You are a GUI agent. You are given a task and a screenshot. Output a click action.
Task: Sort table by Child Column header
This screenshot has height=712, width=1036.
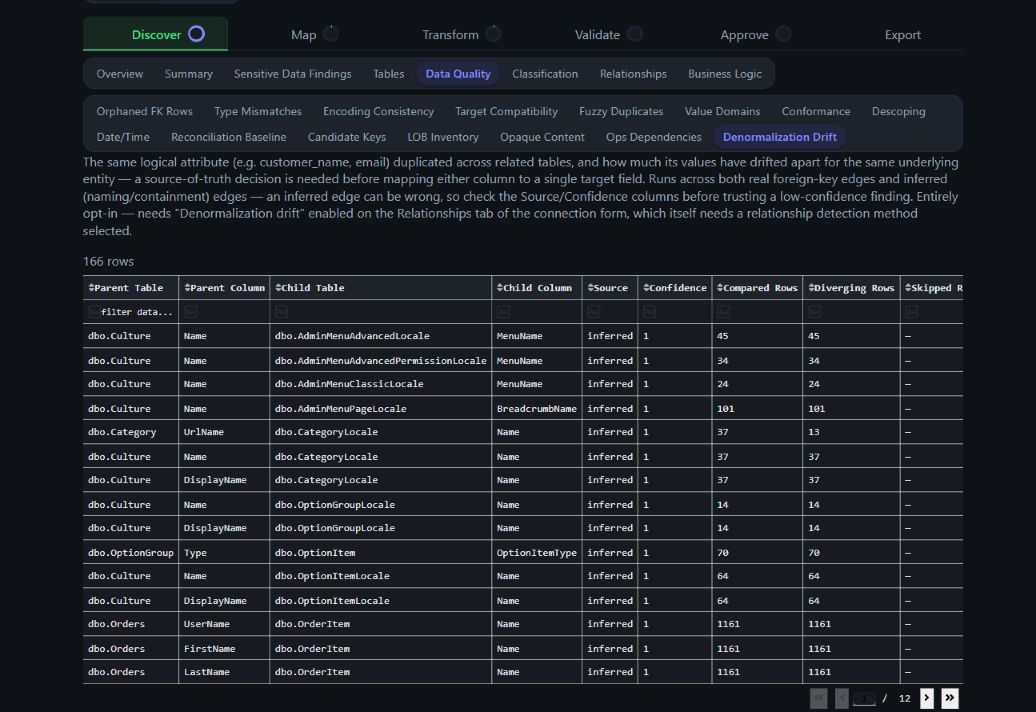click(x=534, y=288)
